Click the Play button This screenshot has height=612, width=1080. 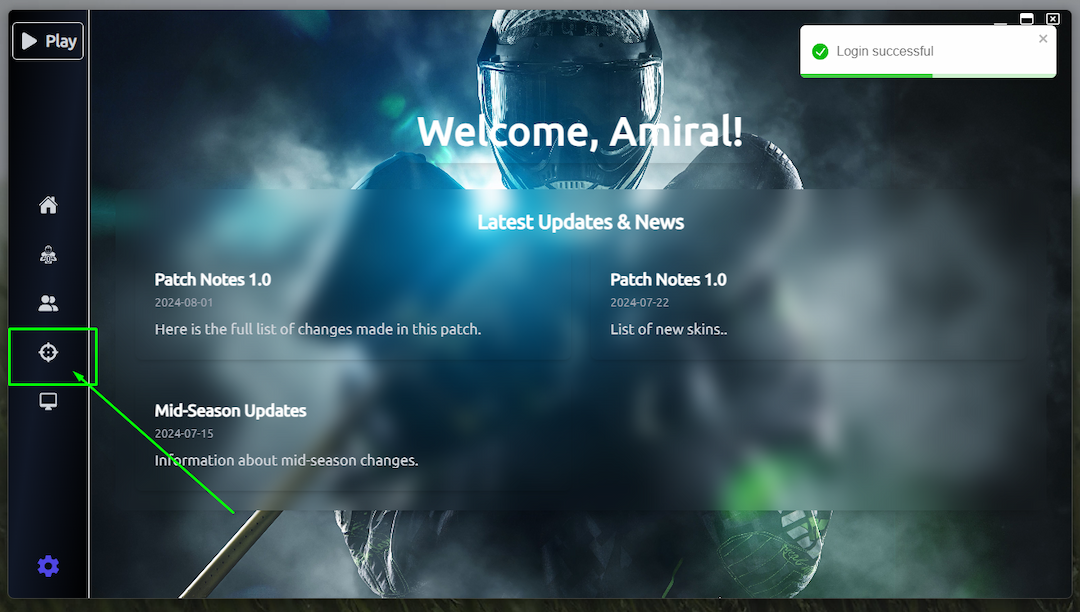pos(48,41)
